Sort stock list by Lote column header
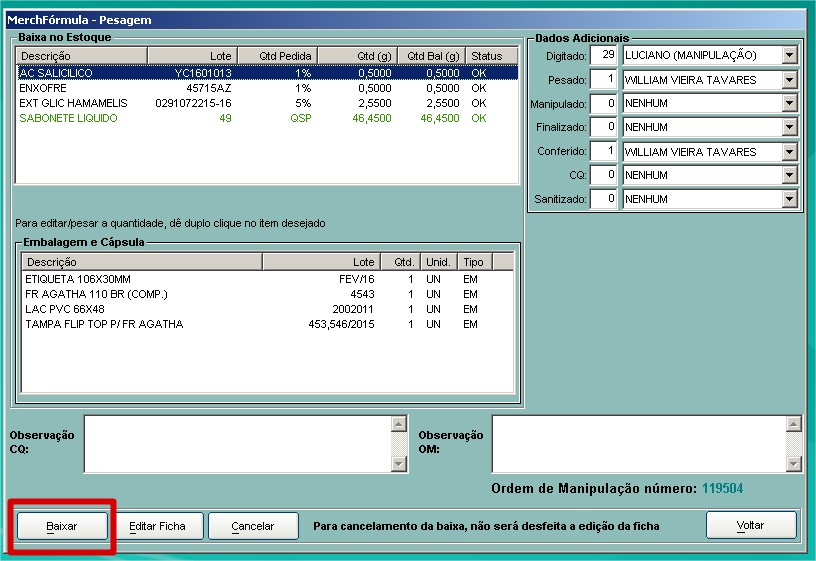 pos(195,56)
